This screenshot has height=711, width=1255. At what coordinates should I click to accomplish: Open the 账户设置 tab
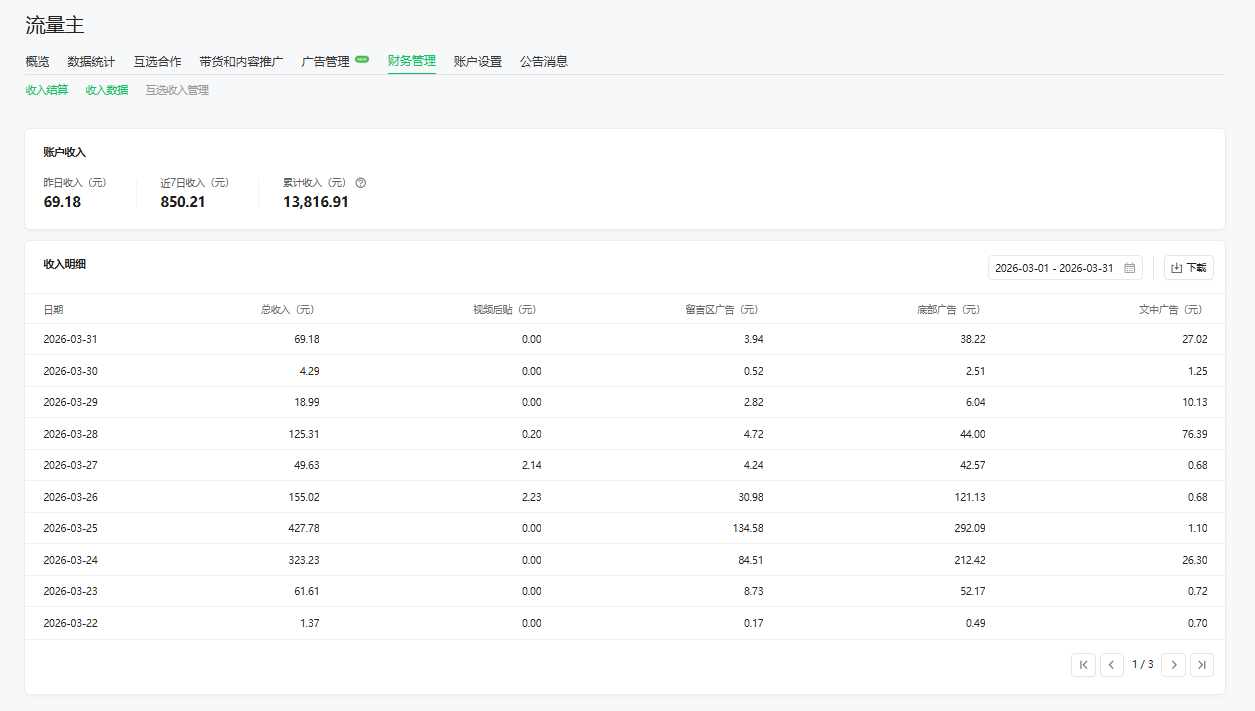pyautogui.click(x=477, y=62)
